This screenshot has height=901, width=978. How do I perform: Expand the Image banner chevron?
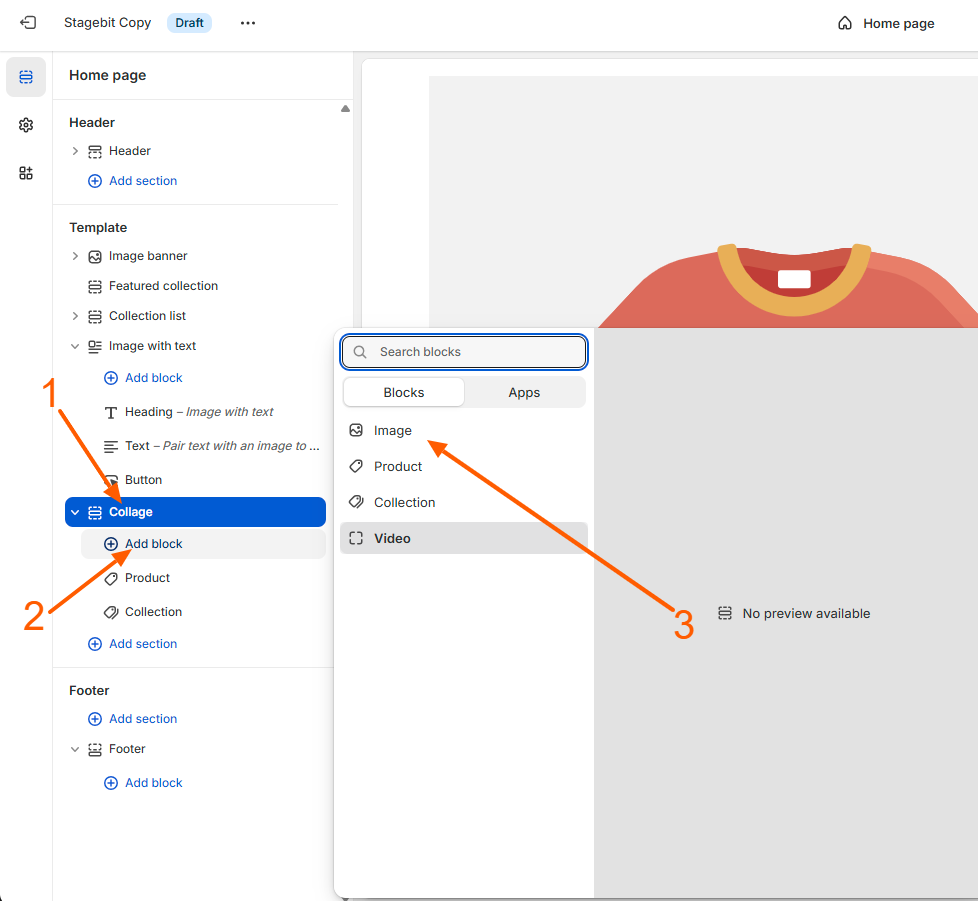click(75, 256)
